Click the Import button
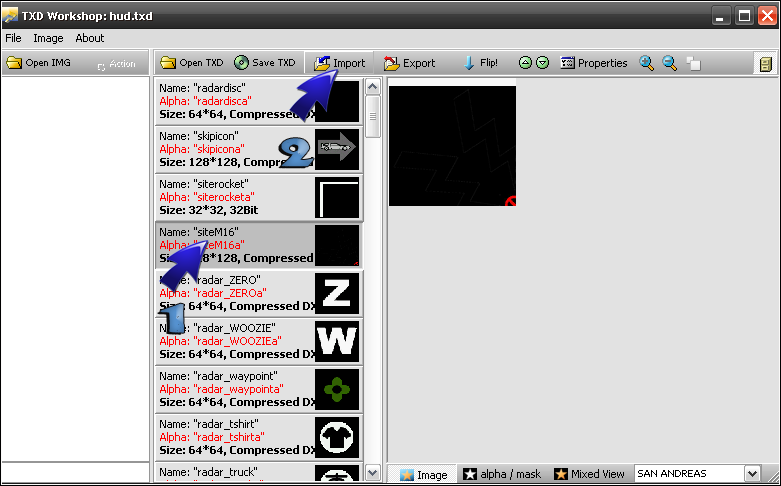 [340, 63]
